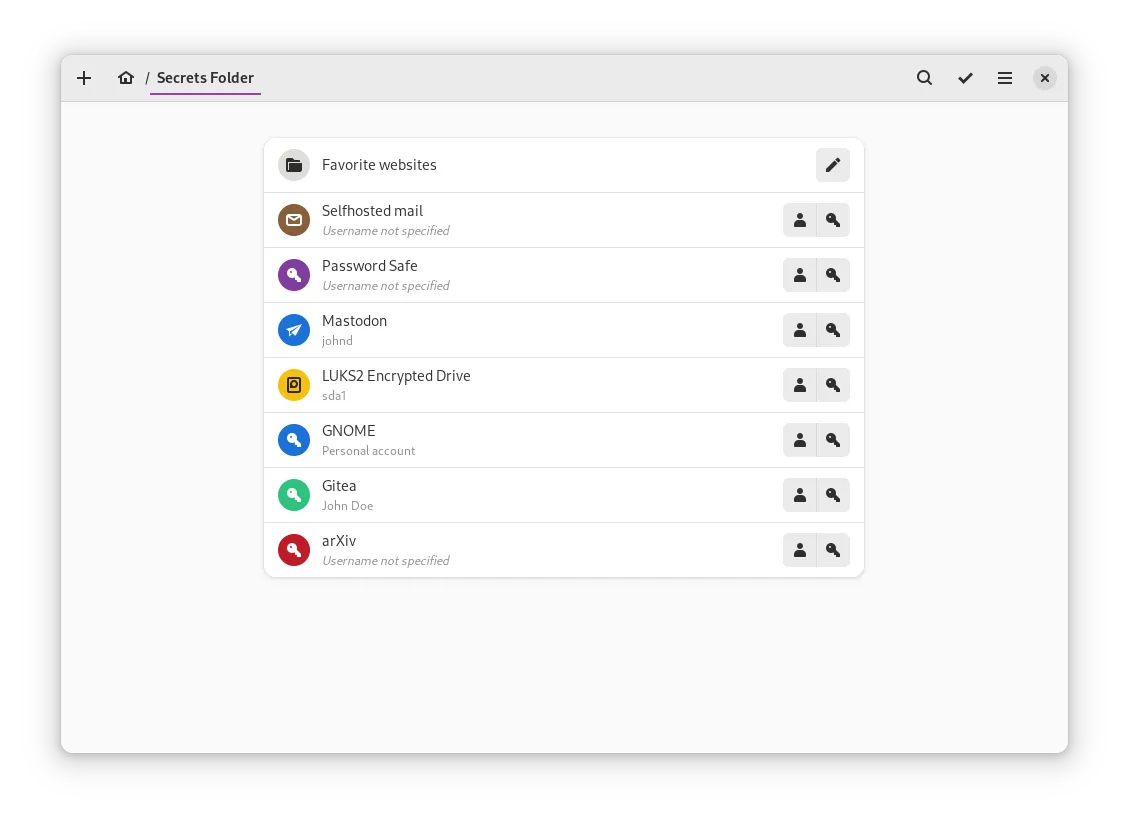
Task: Copy password for Selfhosted mail entry
Action: click(833, 220)
